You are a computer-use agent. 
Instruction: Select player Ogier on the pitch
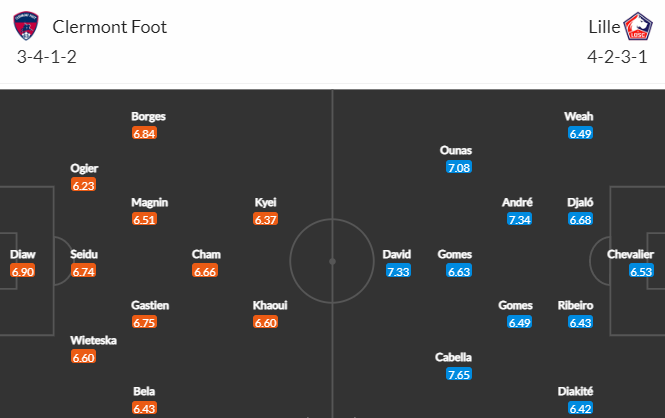pos(84,168)
